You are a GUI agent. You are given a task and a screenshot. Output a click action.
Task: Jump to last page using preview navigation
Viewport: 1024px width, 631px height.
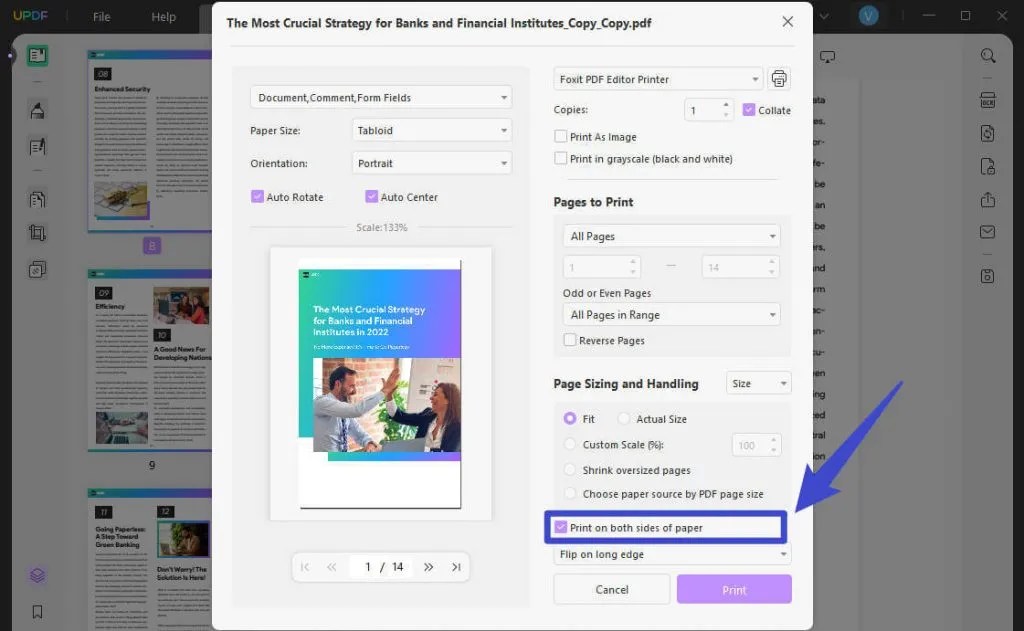[x=456, y=567]
